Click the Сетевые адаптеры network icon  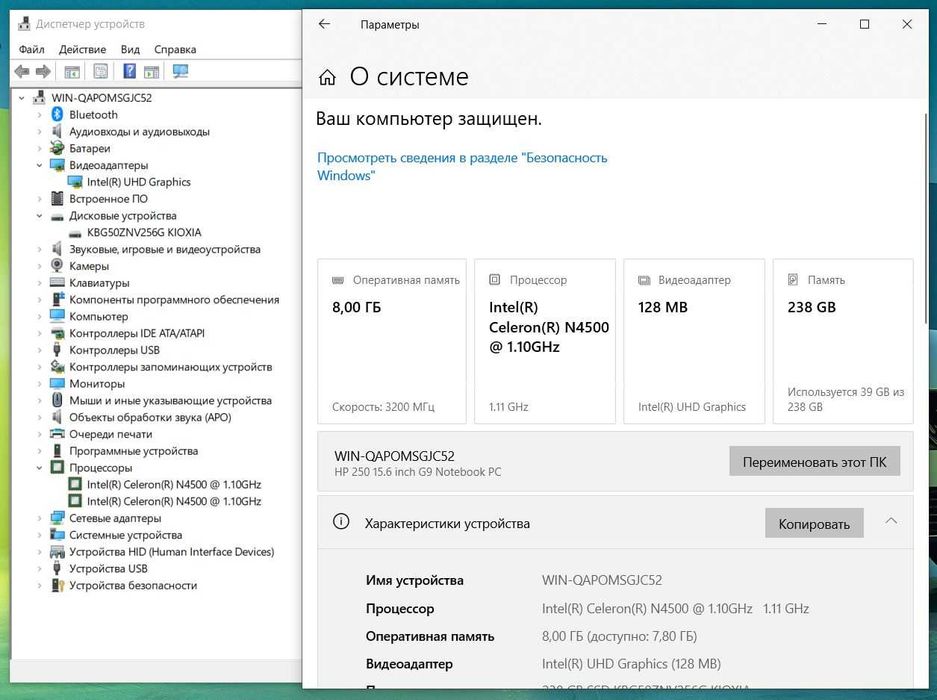coord(57,518)
